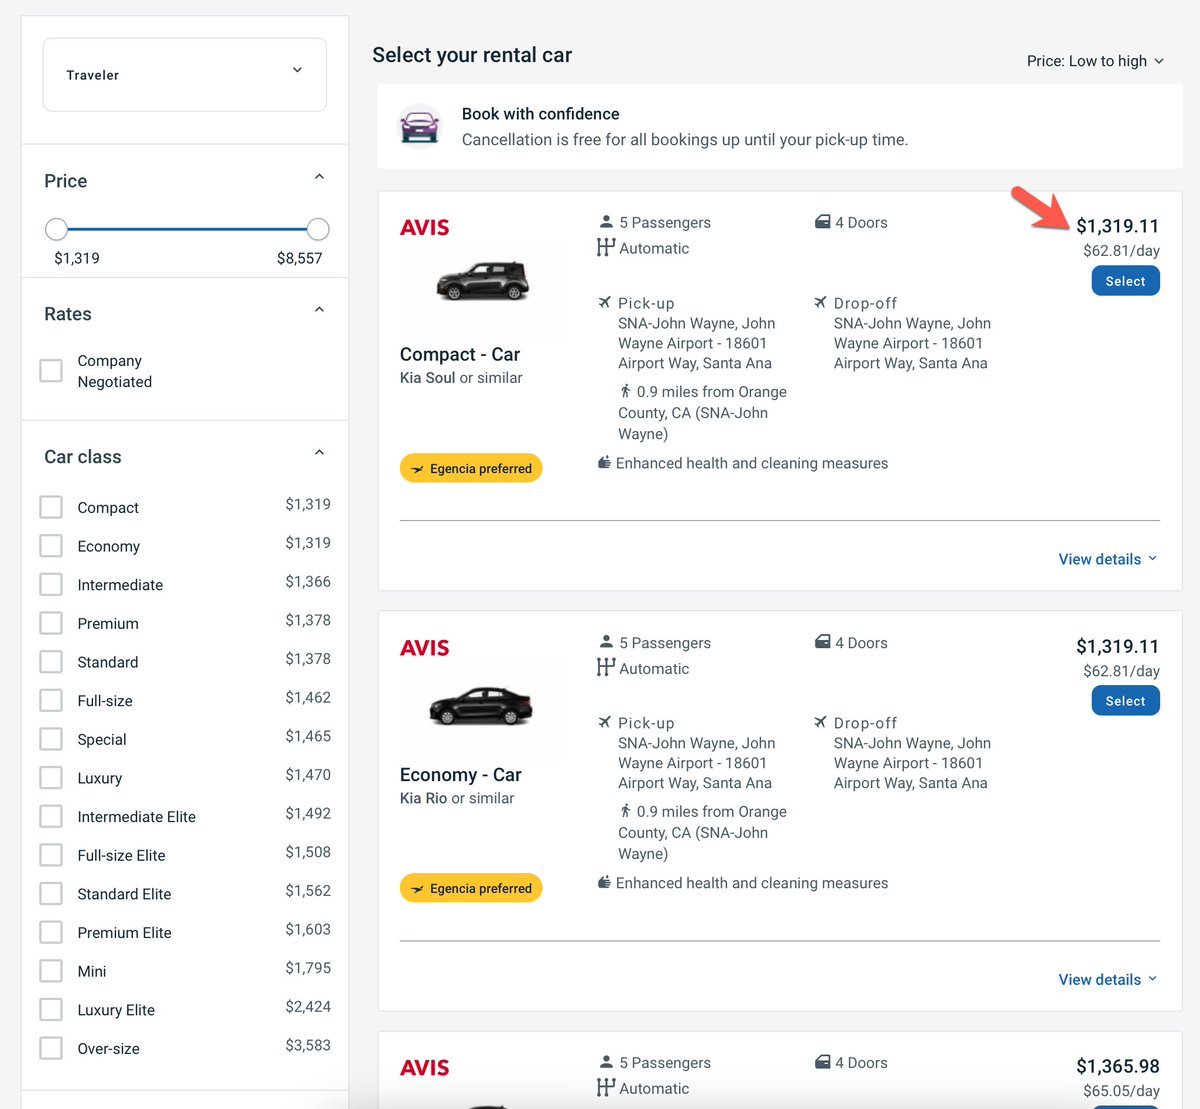Click the $1,365.98 price text

(x=1118, y=1066)
